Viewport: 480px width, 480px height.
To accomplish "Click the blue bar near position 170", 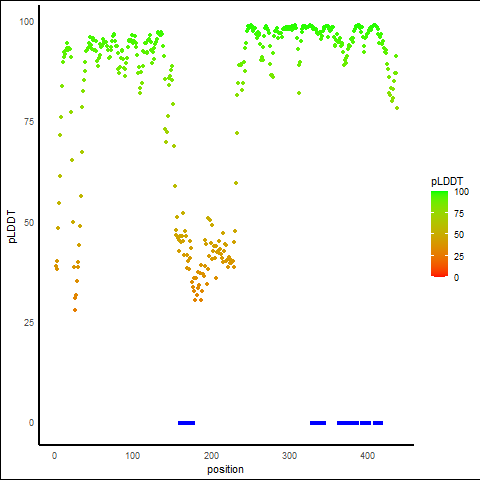I will click(186, 423).
